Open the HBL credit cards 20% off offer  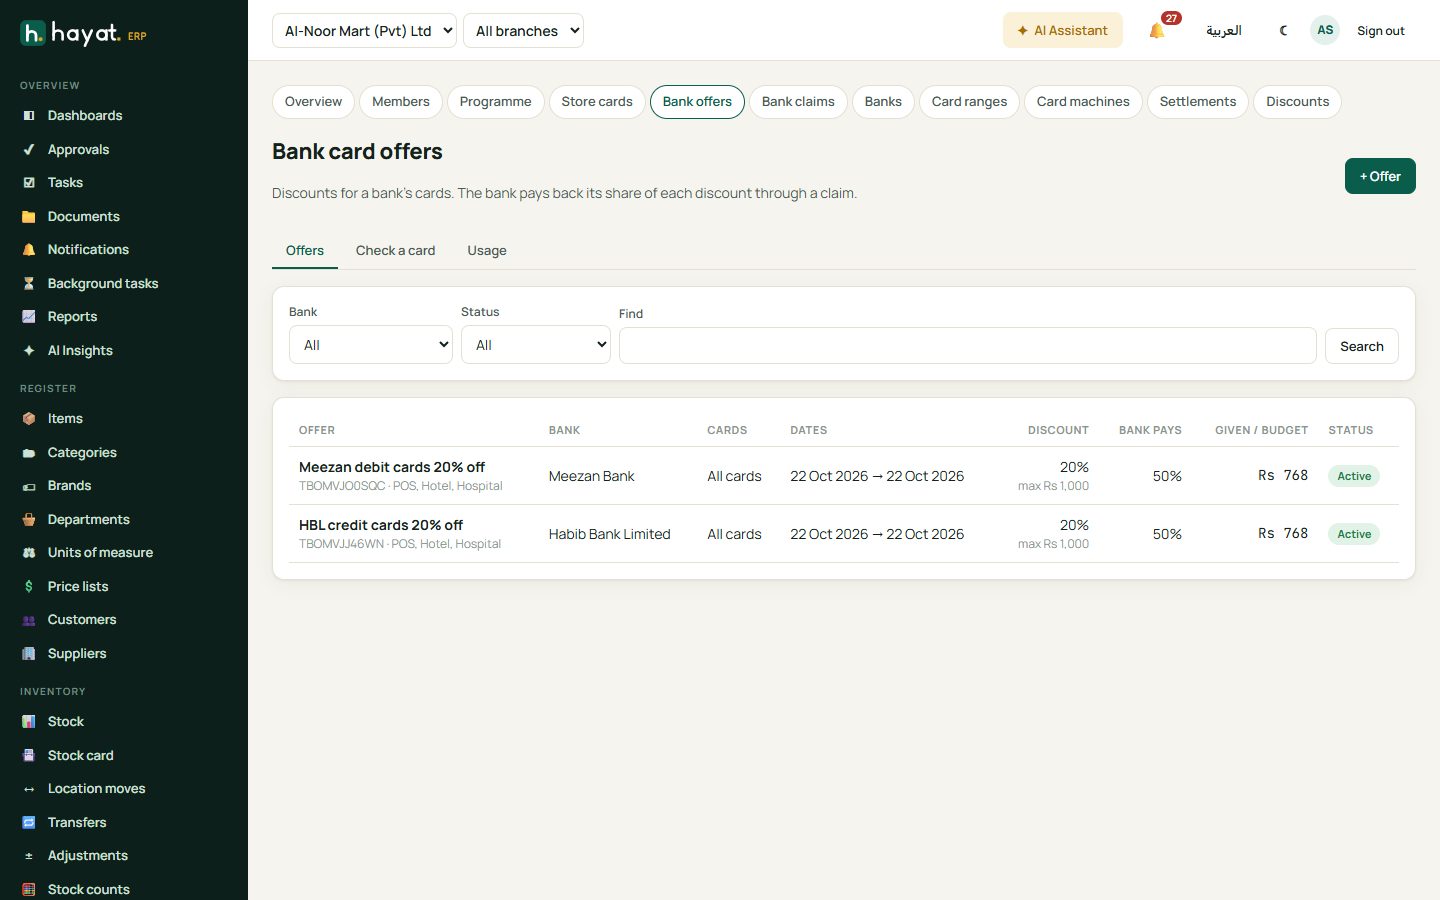point(380,525)
